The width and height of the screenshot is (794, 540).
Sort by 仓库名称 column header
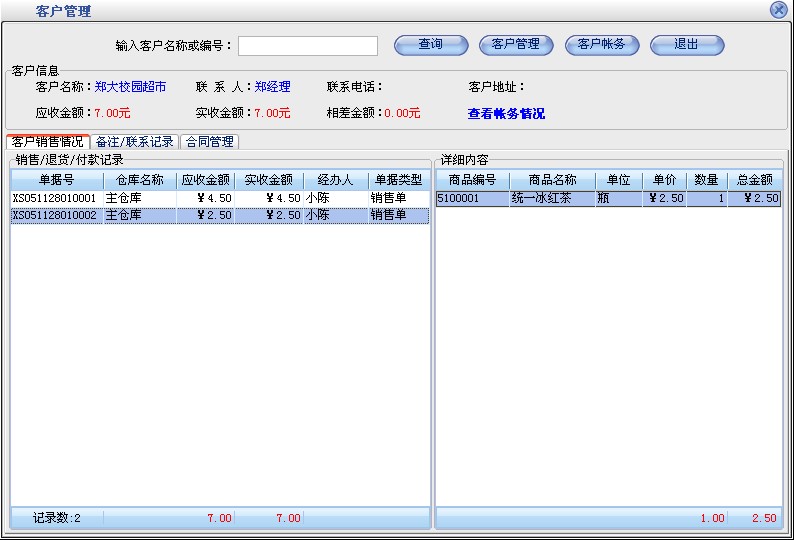(140, 180)
